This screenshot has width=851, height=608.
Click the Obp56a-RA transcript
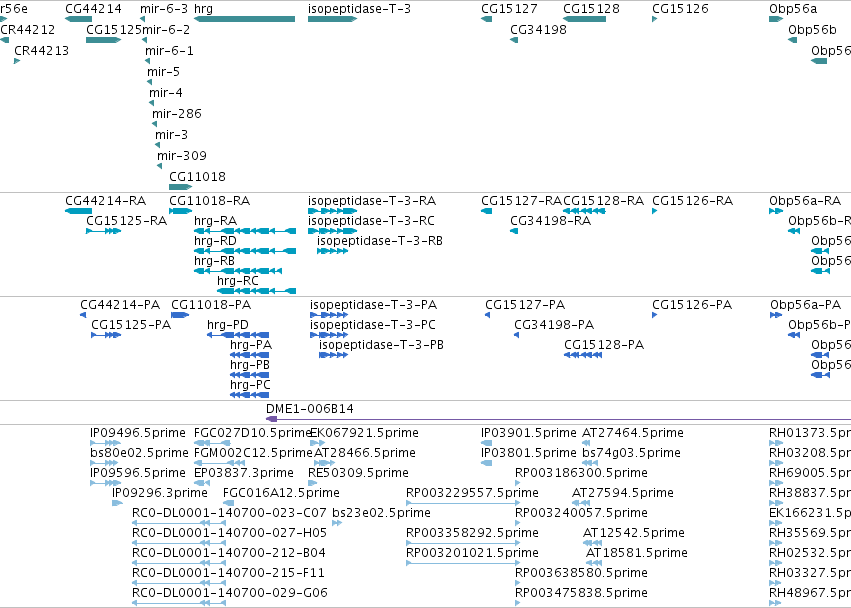click(776, 211)
